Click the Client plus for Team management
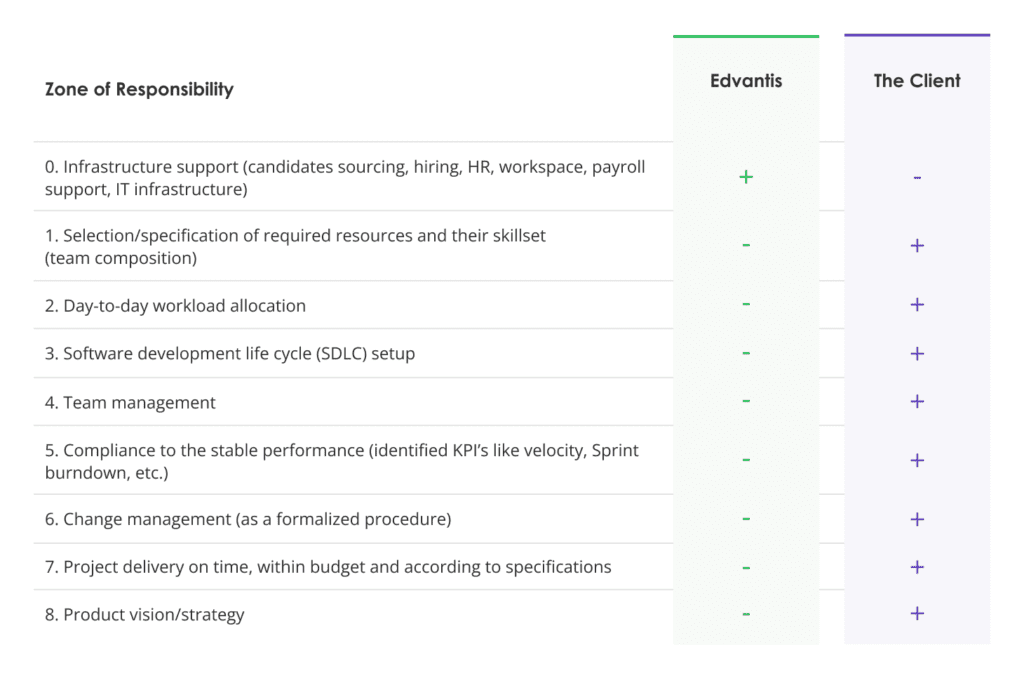The height and width of the screenshot is (678, 1024). [x=917, y=401]
